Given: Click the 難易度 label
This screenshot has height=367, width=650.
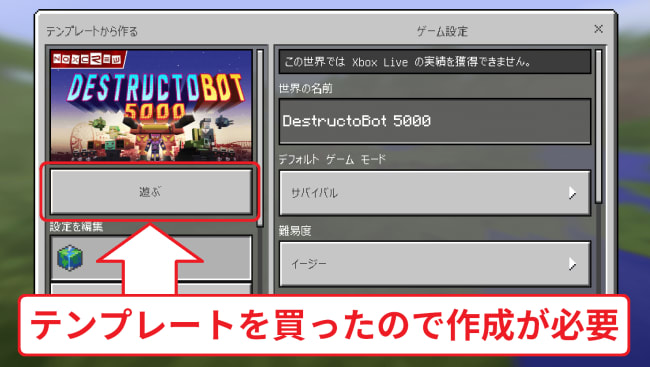Looking at the screenshot, I should [295, 231].
